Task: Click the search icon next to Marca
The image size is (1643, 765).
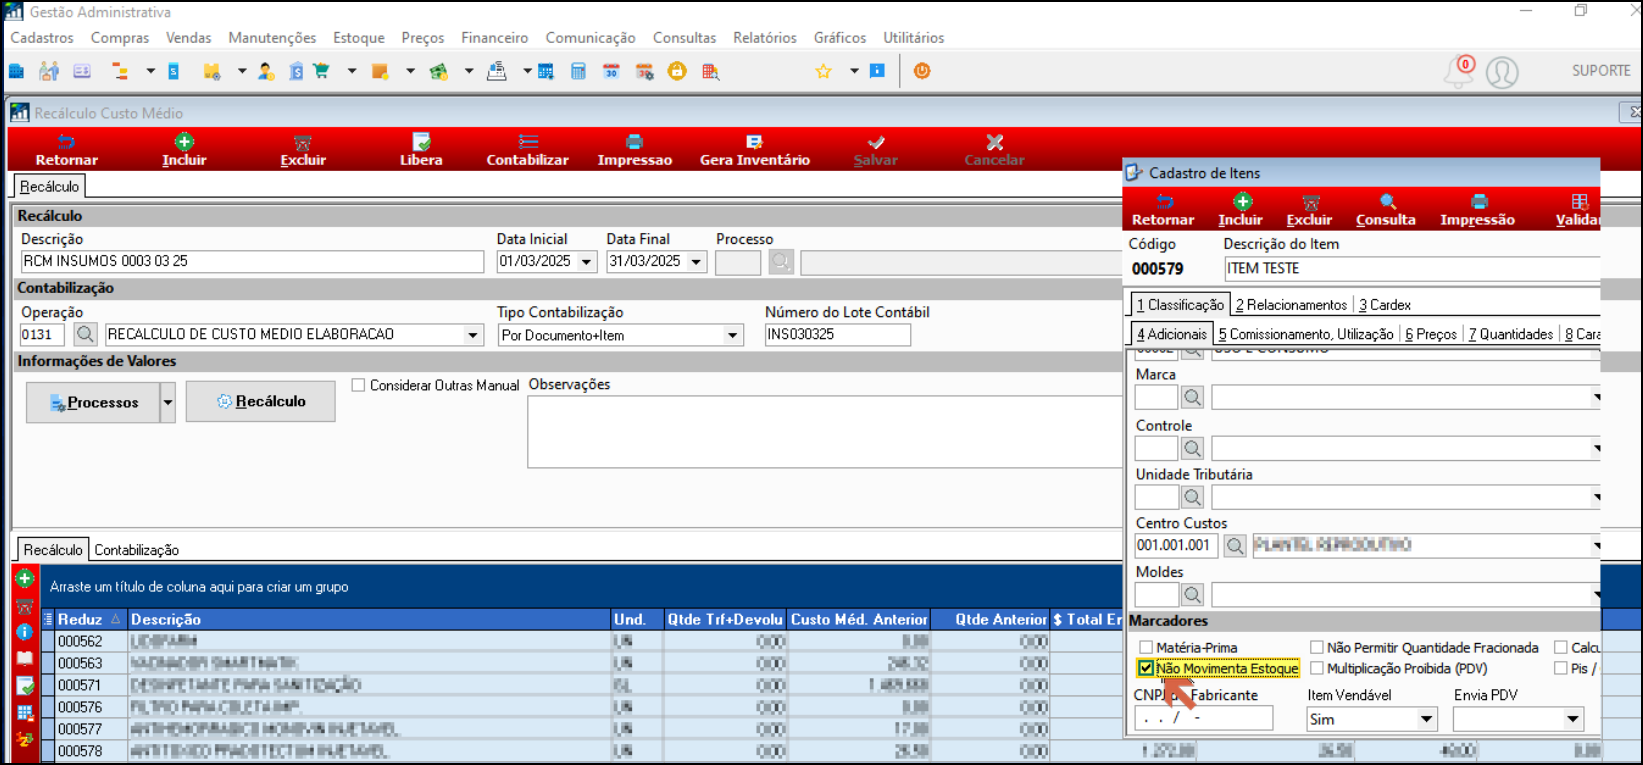Action: click(1192, 397)
